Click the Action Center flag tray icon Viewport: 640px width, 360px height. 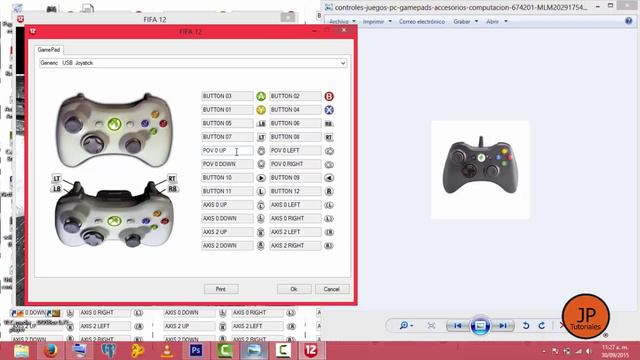555,351
